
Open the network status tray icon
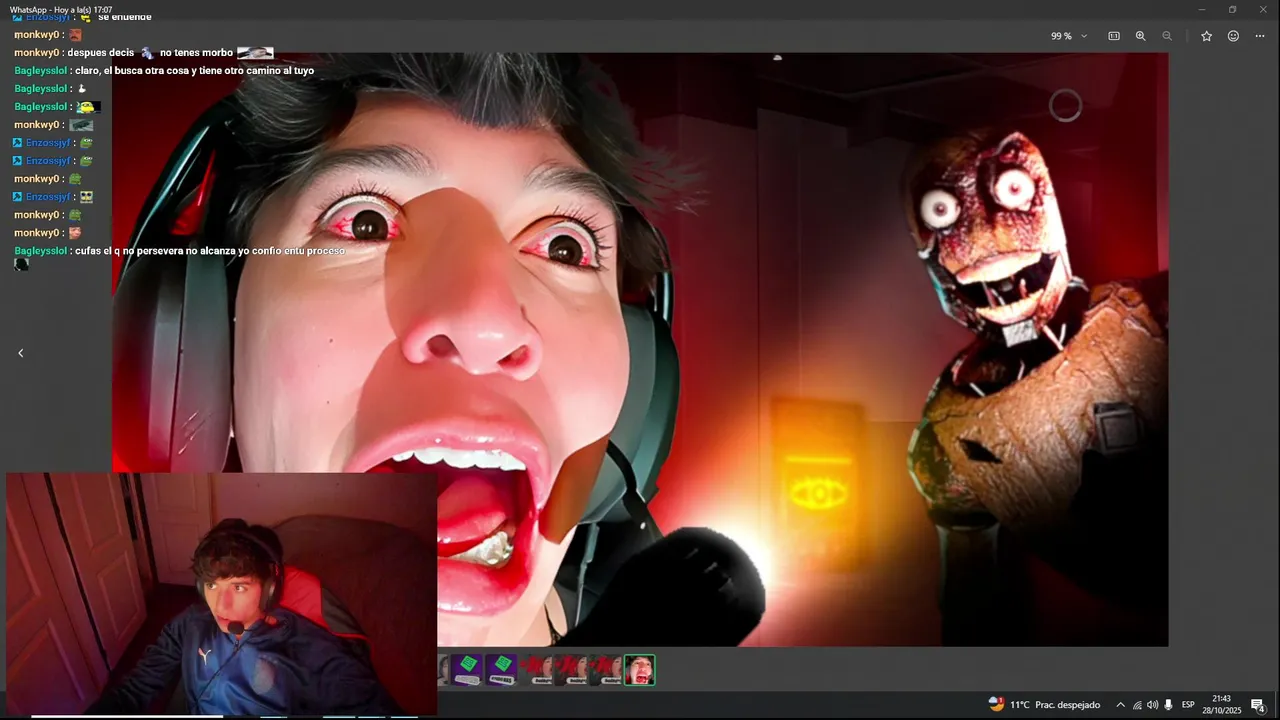[x=1137, y=705]
